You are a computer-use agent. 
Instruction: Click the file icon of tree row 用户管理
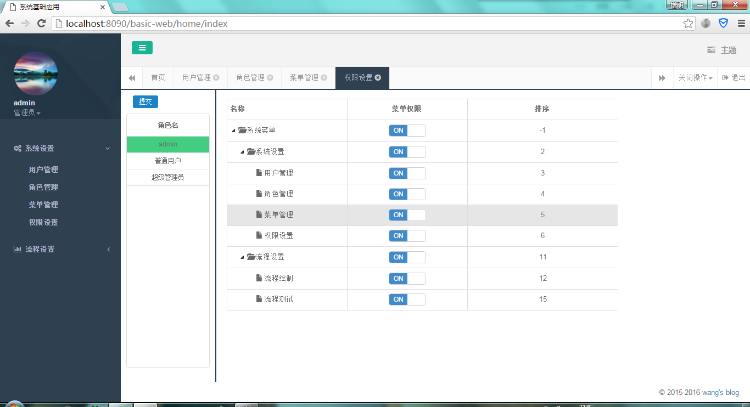coord(259,173)
